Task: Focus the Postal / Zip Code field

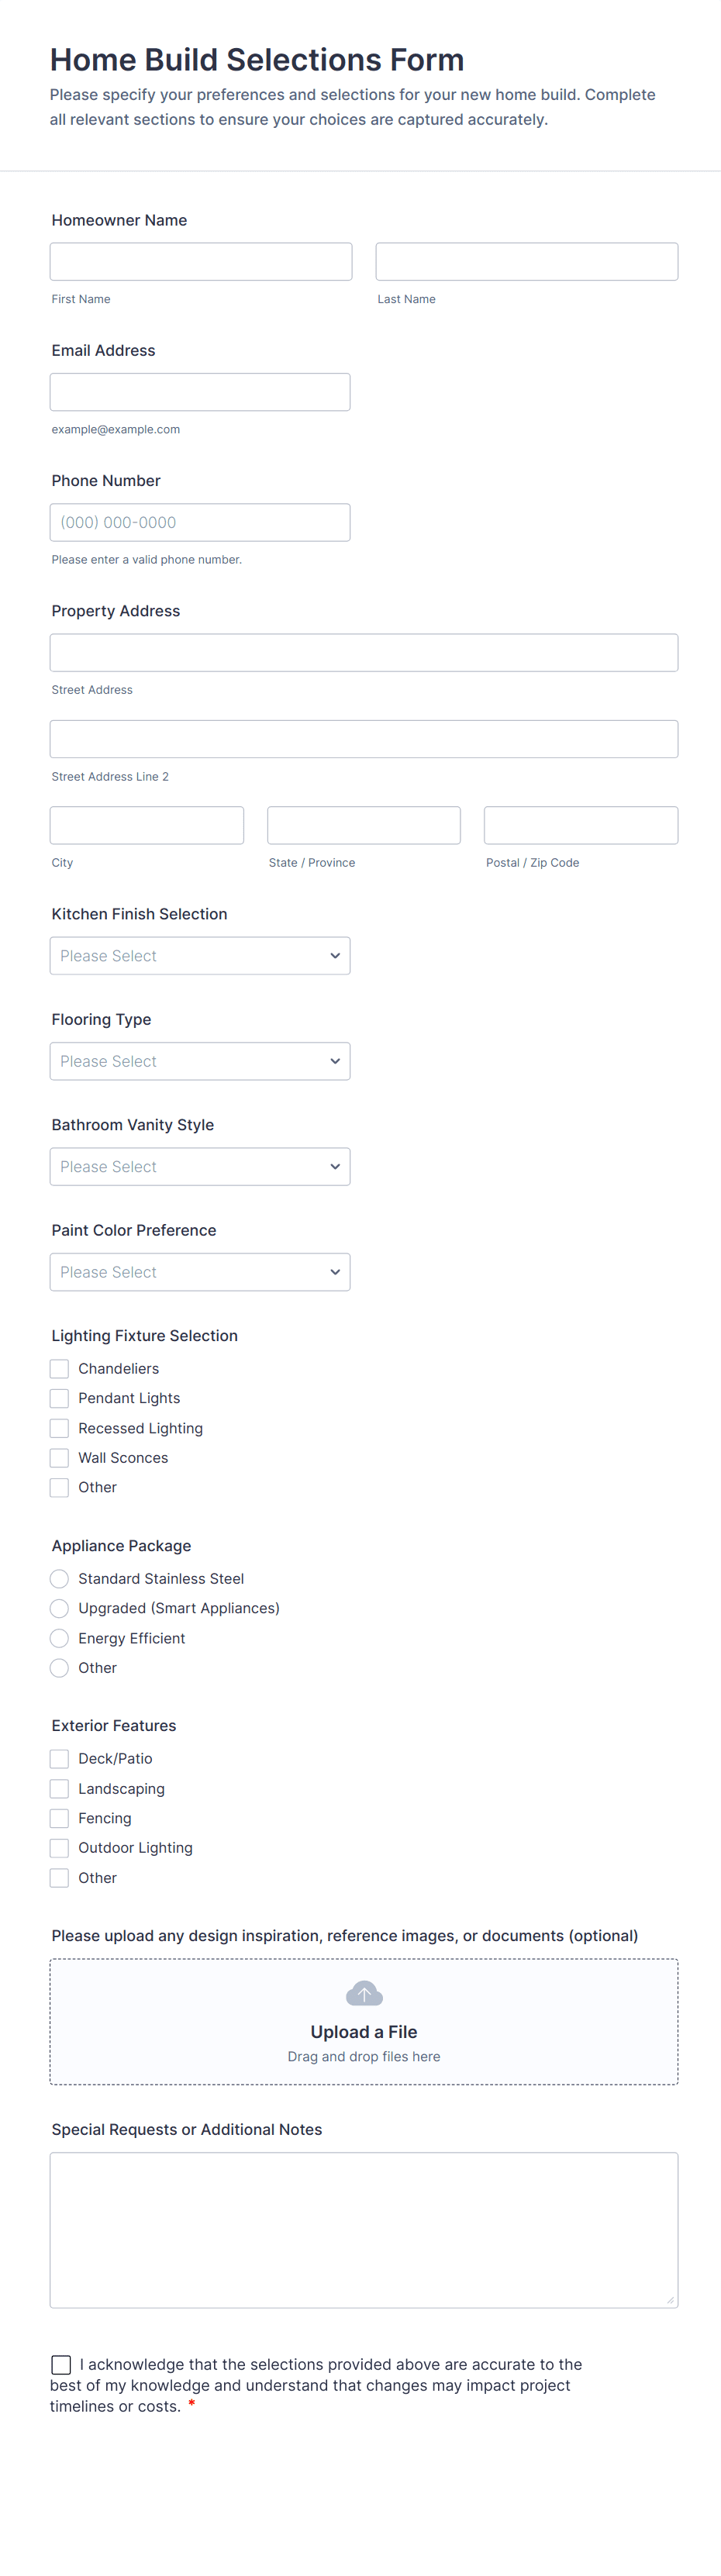Action: 581,825
